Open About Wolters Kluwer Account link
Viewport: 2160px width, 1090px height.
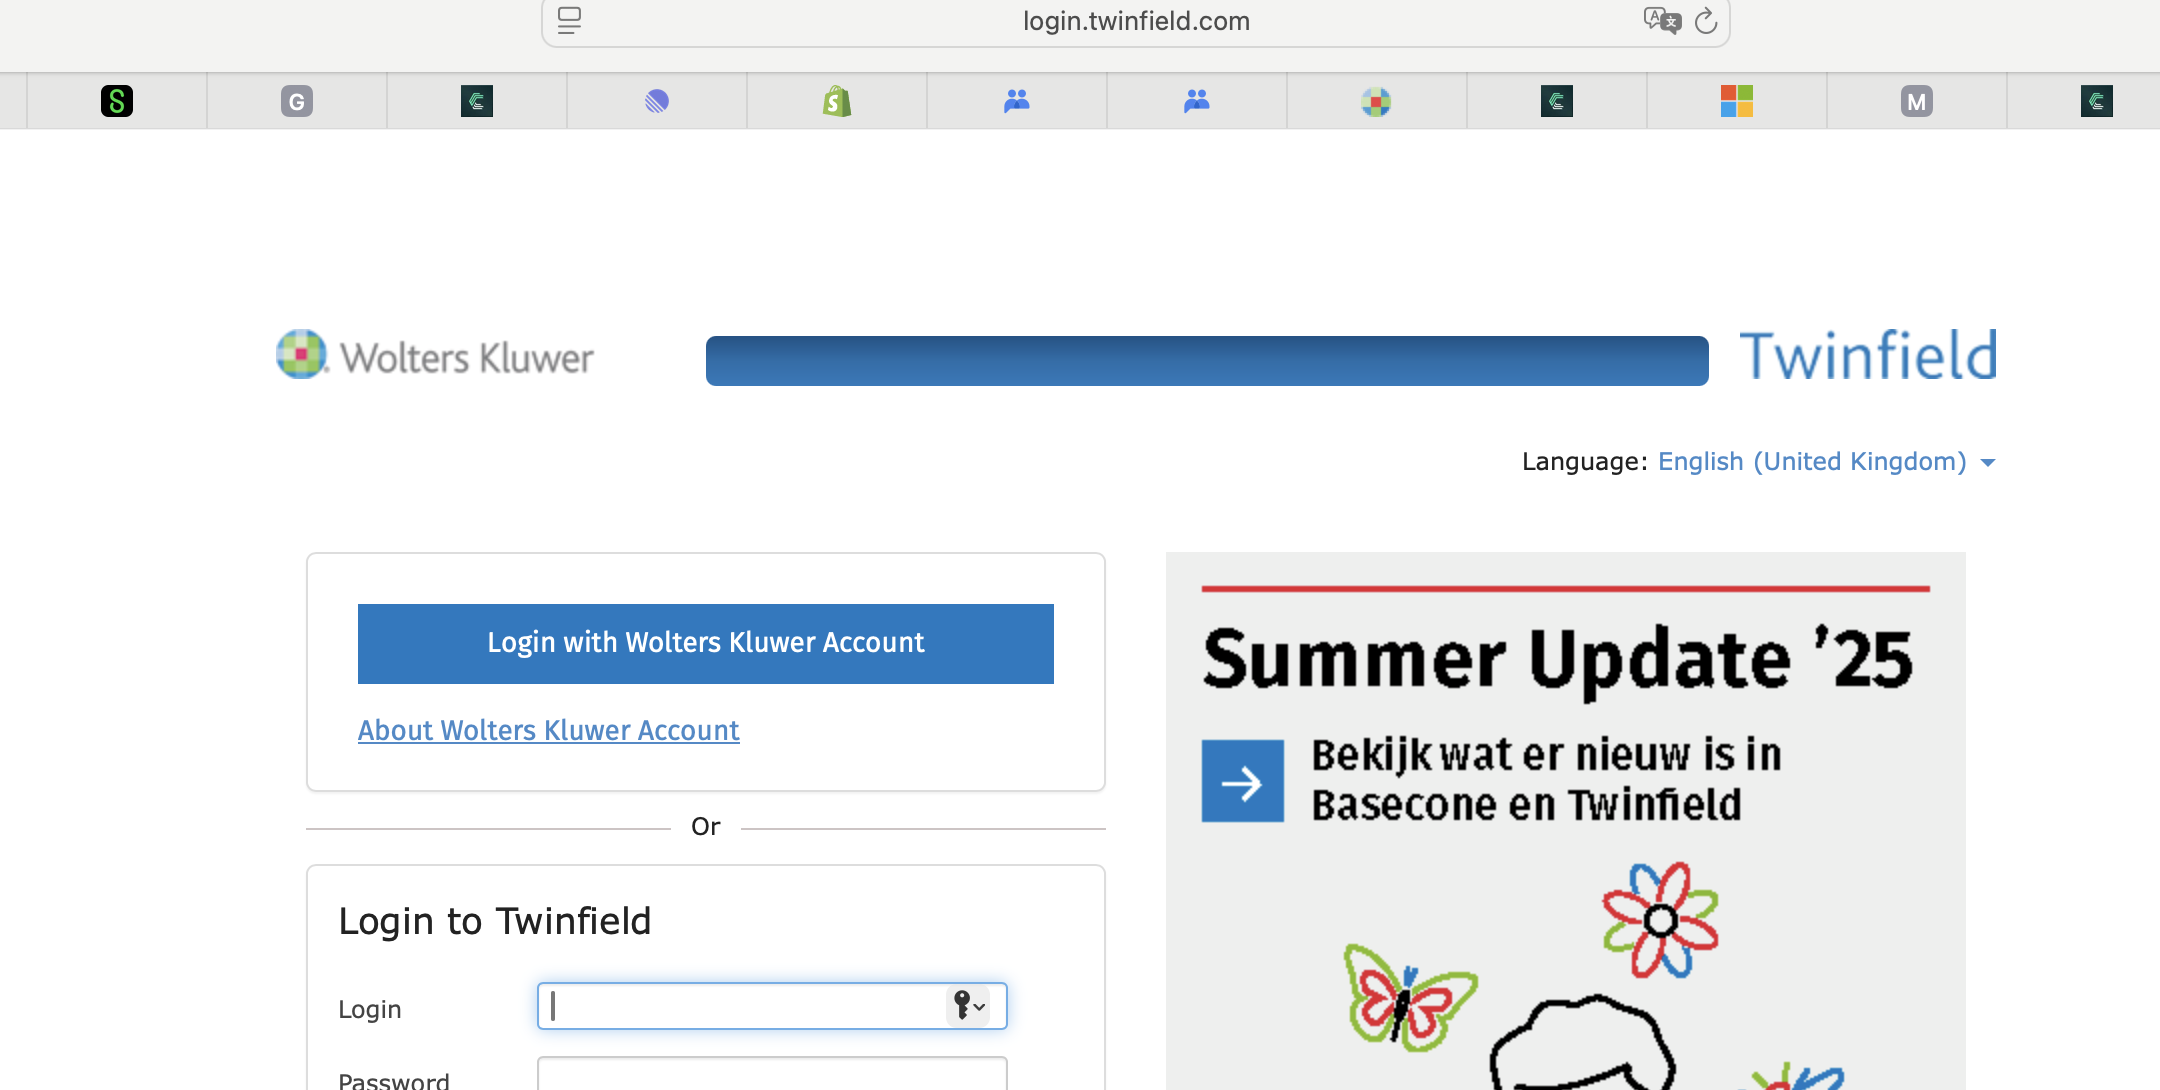click(548, 730)
